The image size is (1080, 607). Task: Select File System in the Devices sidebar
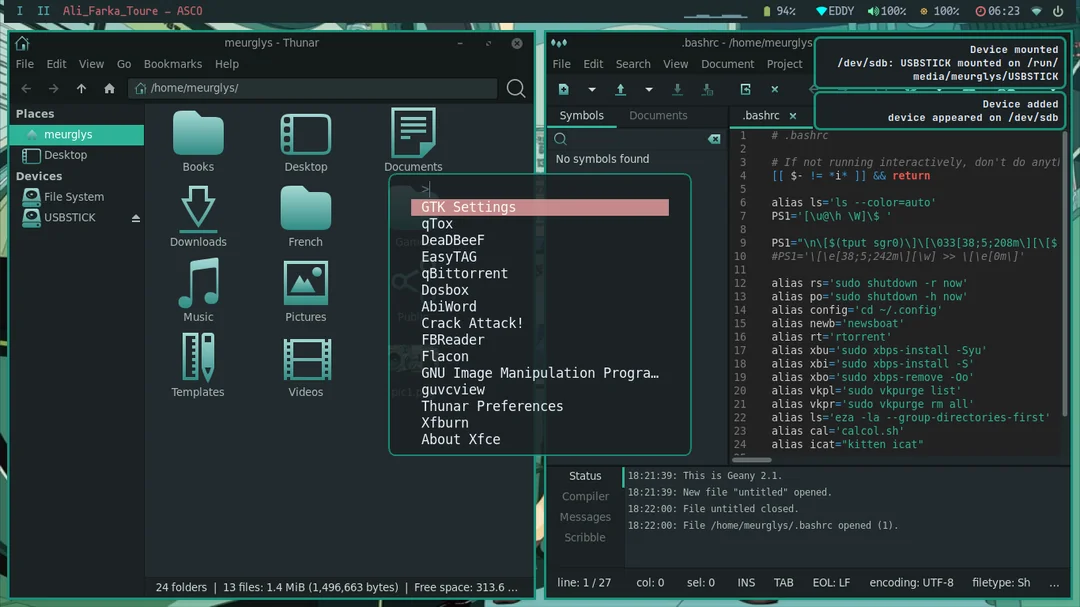(x=73, y=197)
